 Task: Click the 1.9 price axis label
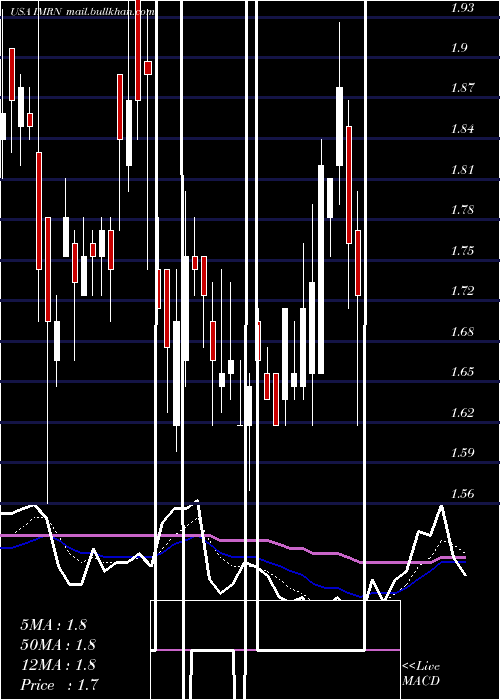(460, 48)
